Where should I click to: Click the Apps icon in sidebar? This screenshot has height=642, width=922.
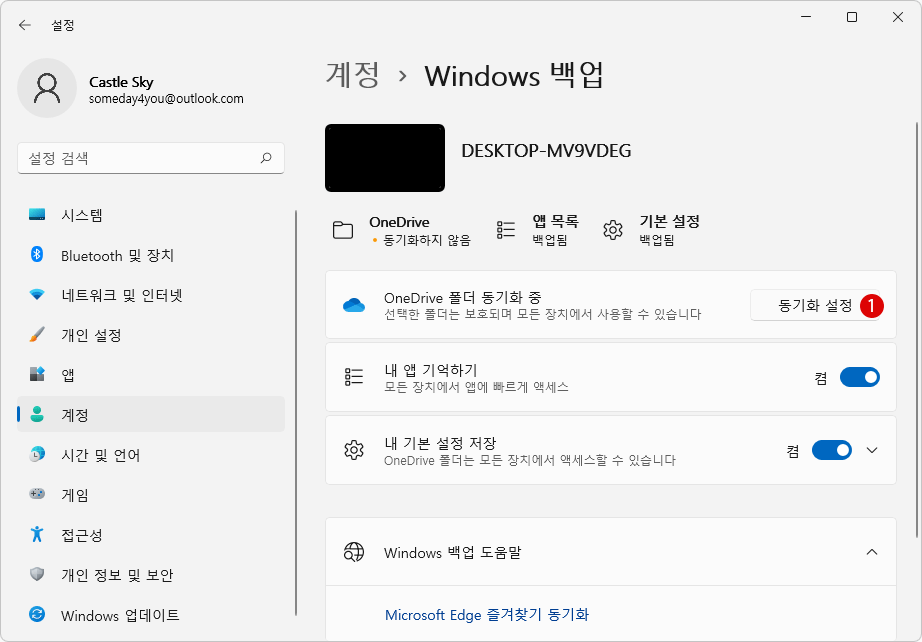pyautogui.click(x=37, y=374)
